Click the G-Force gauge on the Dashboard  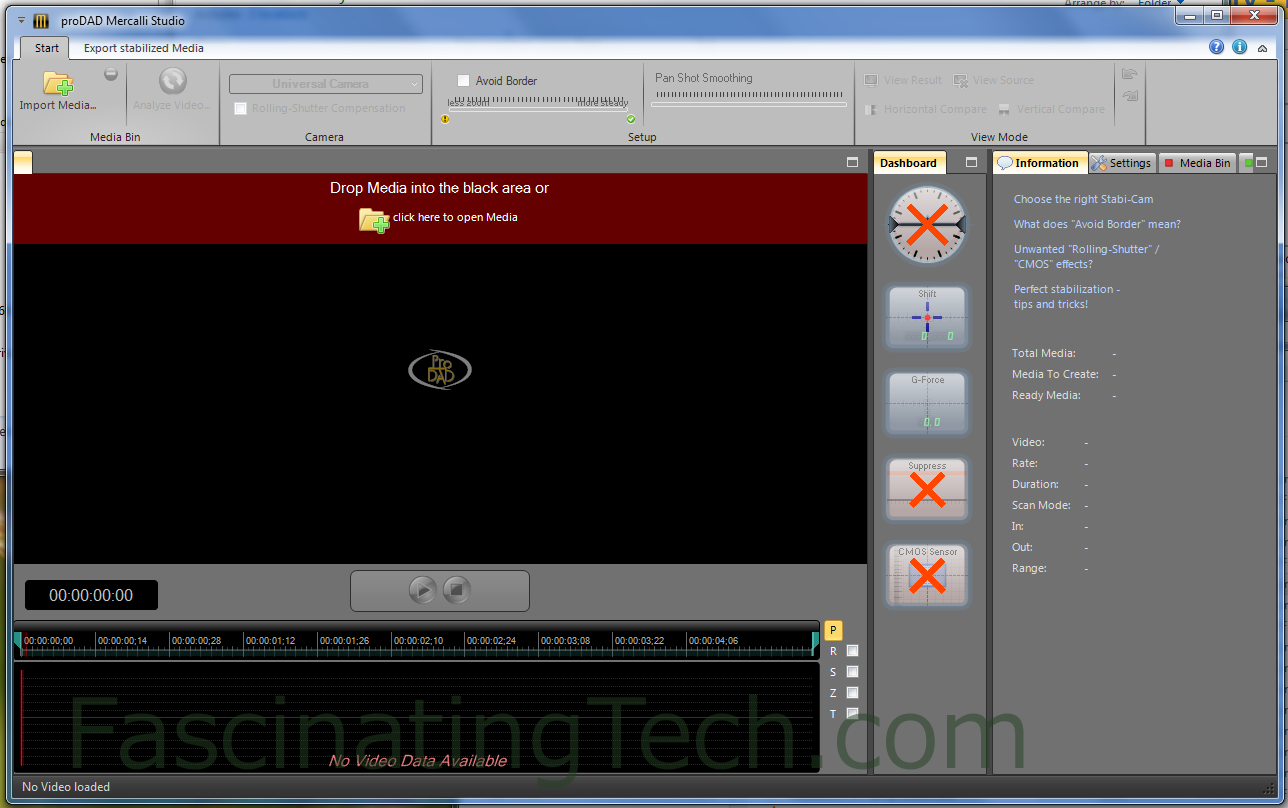point(927,403)
